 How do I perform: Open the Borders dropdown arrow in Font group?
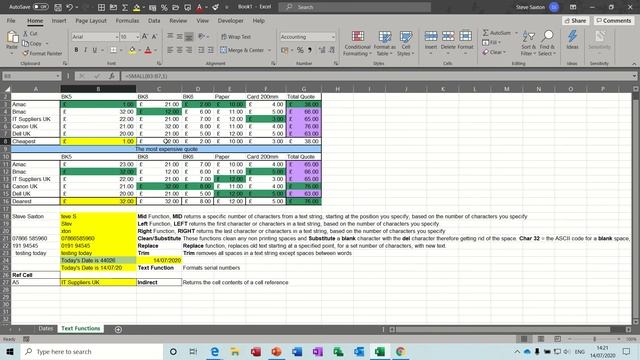[x=121, y=50]
